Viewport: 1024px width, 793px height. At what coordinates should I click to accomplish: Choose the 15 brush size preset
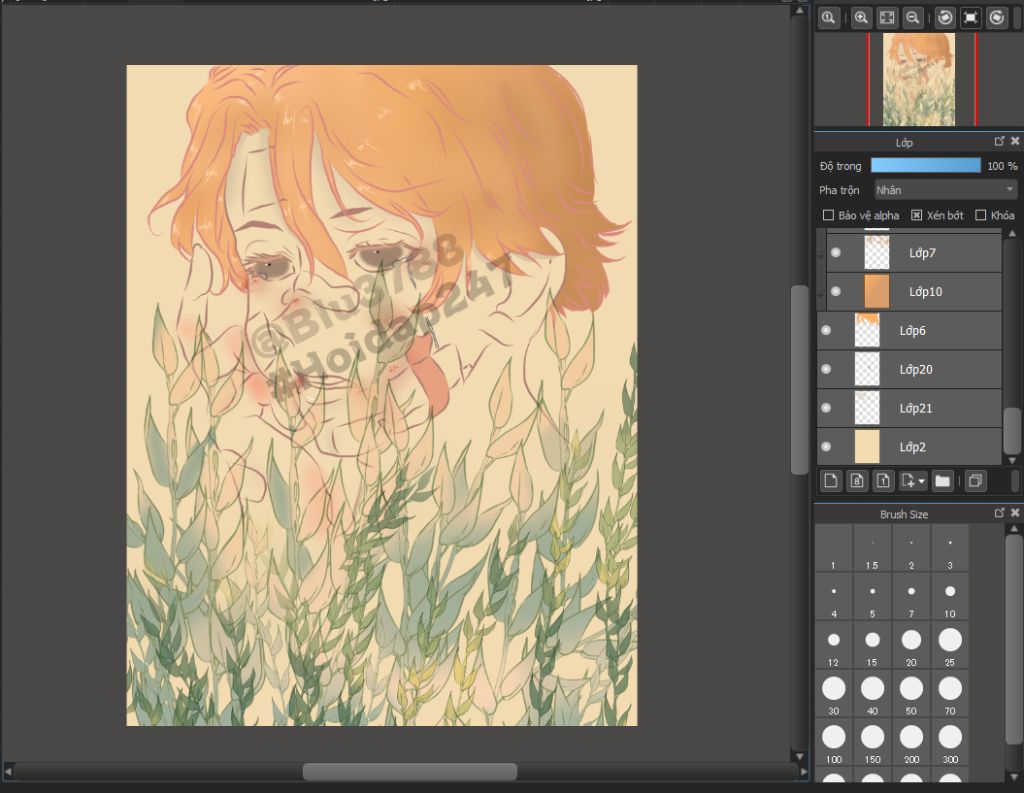[872, 646]
